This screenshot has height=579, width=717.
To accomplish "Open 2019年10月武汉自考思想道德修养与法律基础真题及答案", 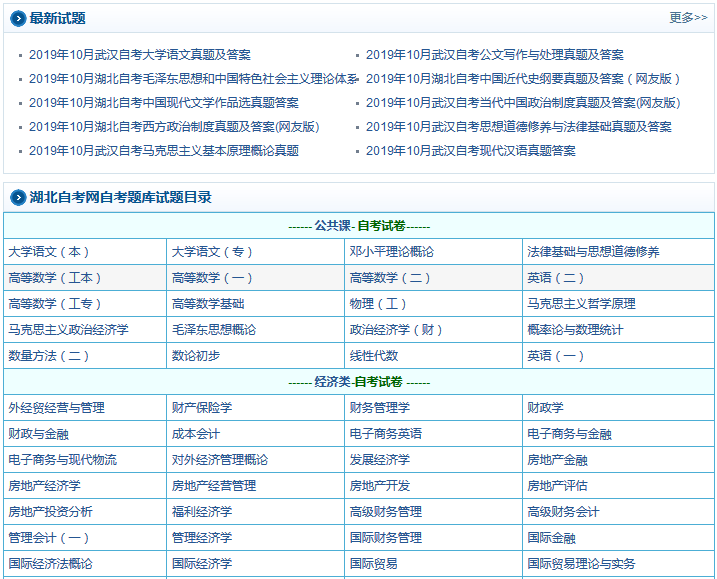I will tap(519, 127).
